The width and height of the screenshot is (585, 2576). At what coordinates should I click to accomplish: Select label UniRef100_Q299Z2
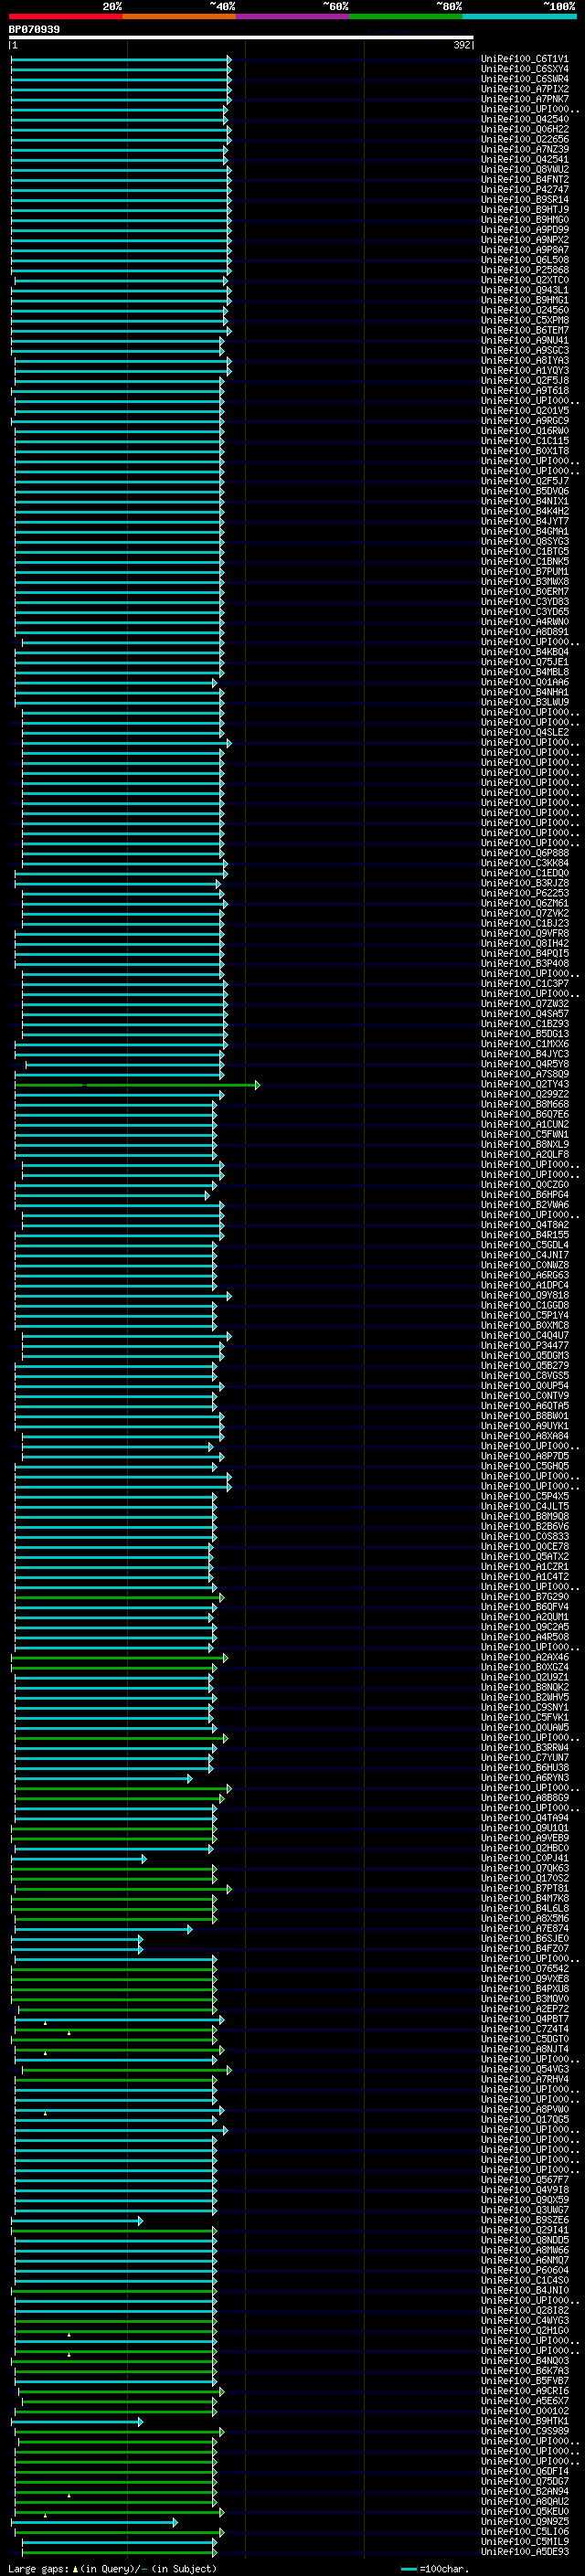pos(525,1094)
